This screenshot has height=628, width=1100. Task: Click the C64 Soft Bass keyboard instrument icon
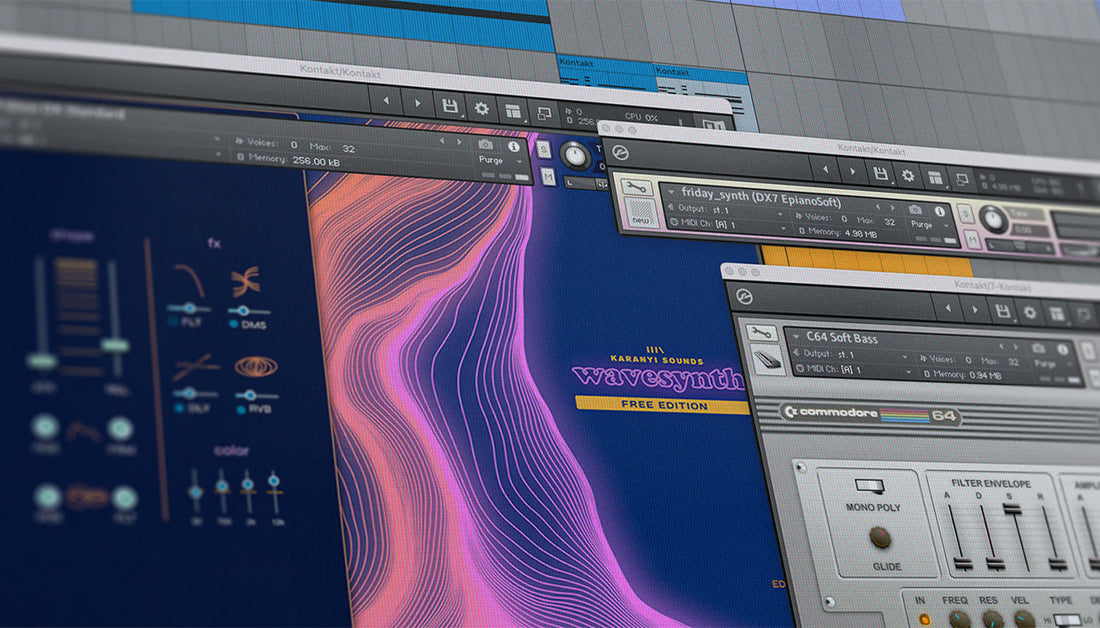pyautogui.click(x=767, y=360)
